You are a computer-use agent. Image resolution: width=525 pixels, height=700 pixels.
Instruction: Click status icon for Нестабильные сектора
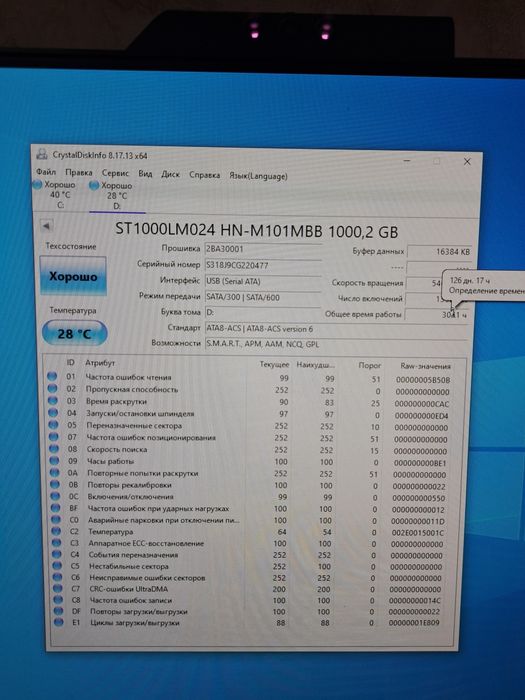pos(57,566)
